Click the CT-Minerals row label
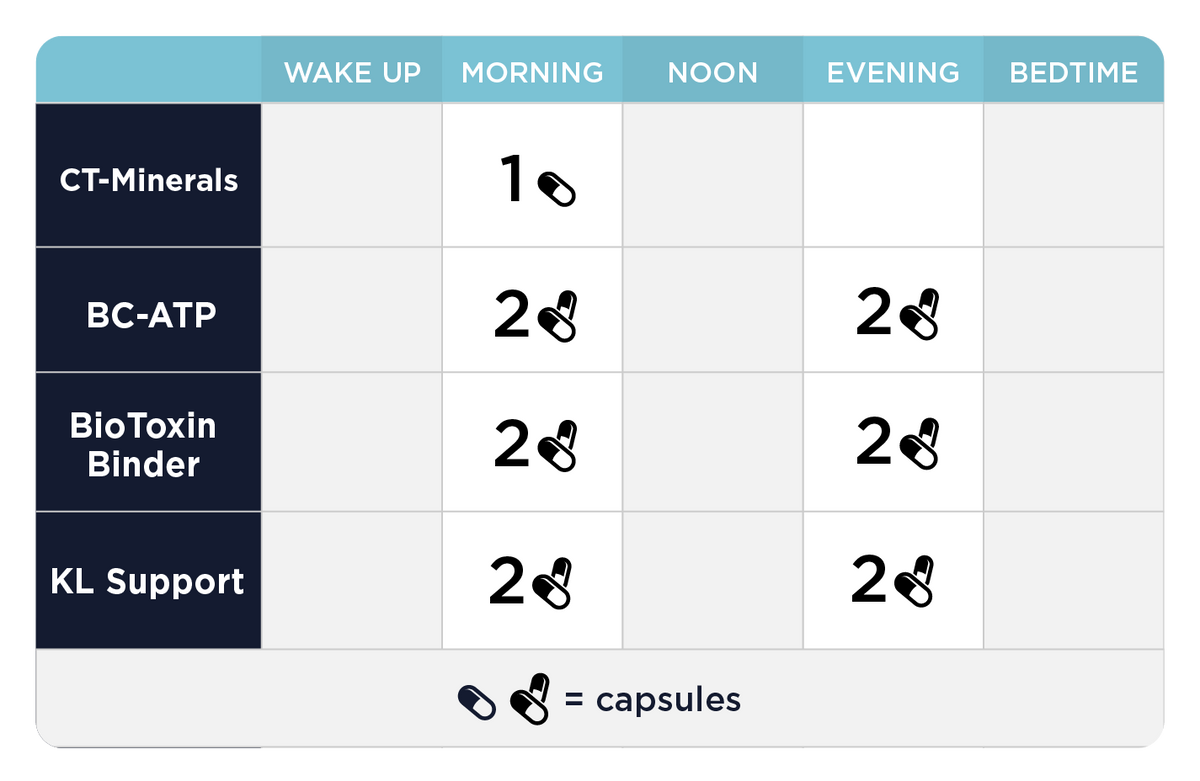Viewport: 1200px width, 781px height. [x=149, y=181]
